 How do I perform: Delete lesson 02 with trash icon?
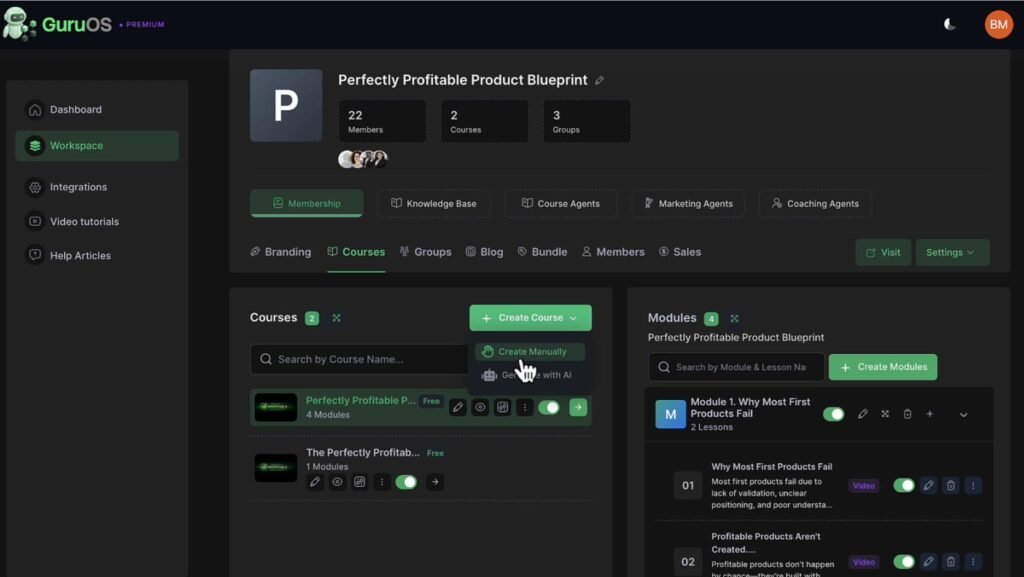951,561
